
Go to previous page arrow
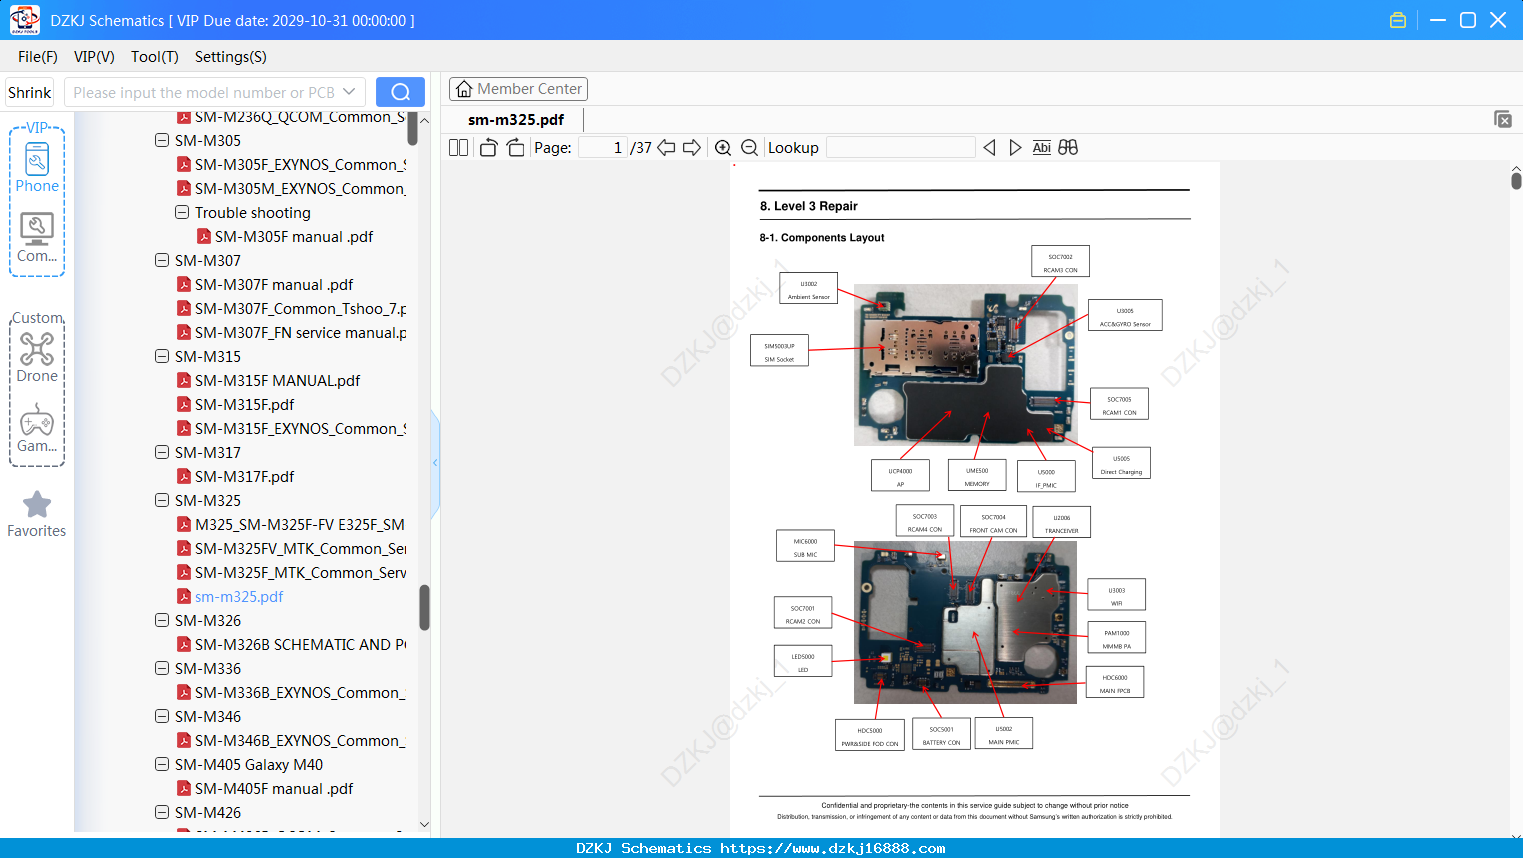click(x=666, y=147)
